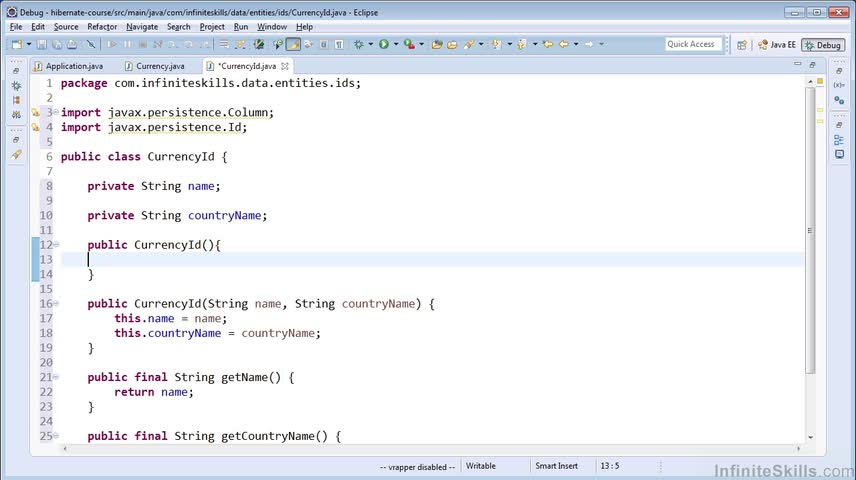Click the Run Last Tool icon
This screenshot has height=480, width=856.
pyautogui.click(x=409, y=44)
